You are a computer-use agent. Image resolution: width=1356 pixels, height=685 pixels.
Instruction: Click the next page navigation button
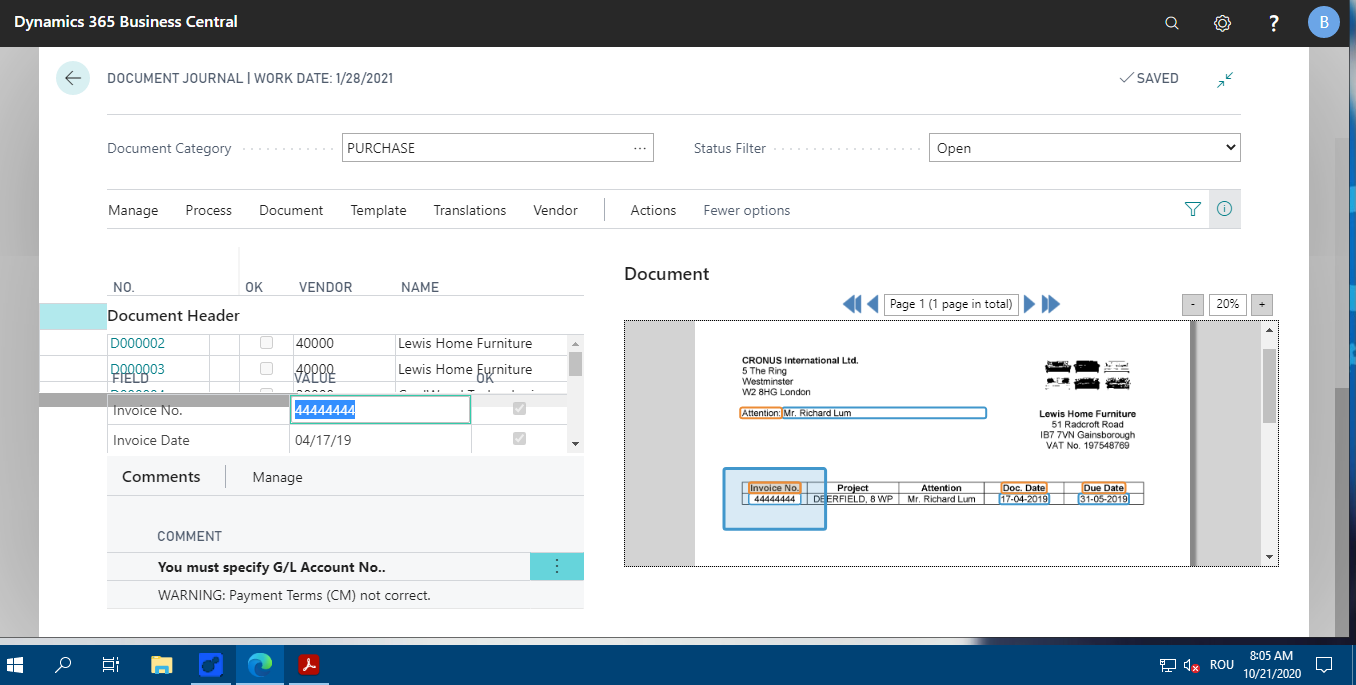[x=1030, y=304]
